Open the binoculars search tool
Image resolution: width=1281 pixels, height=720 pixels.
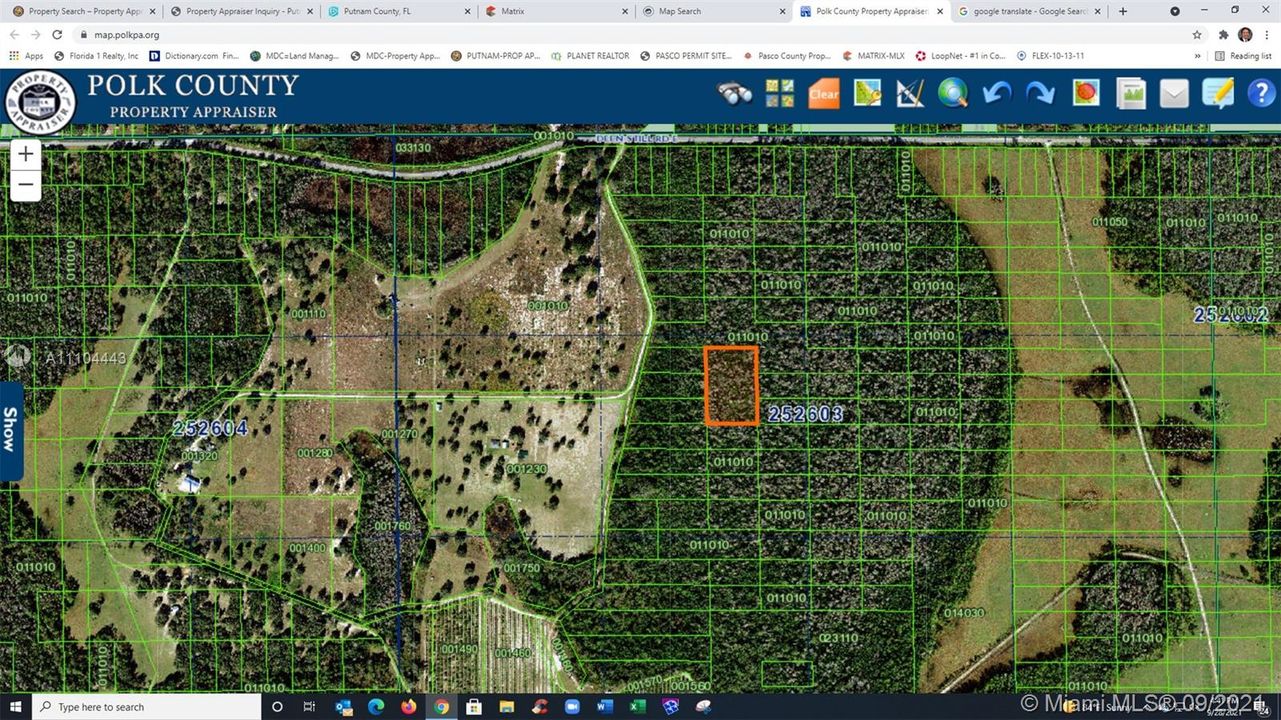pos(735,94)
